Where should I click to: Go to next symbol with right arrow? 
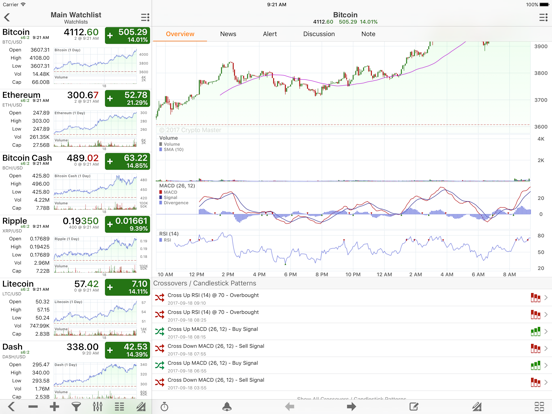point(351,407)
